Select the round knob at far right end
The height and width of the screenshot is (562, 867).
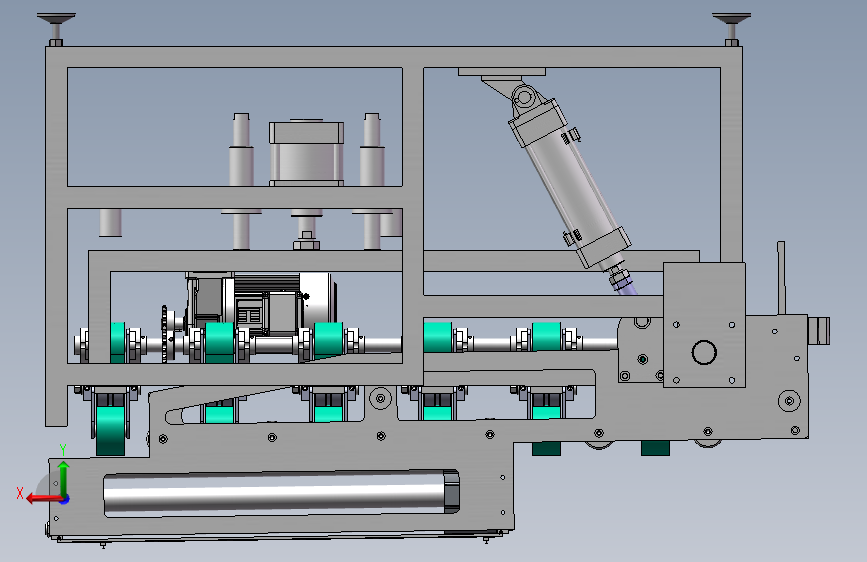tap(819, 330)
